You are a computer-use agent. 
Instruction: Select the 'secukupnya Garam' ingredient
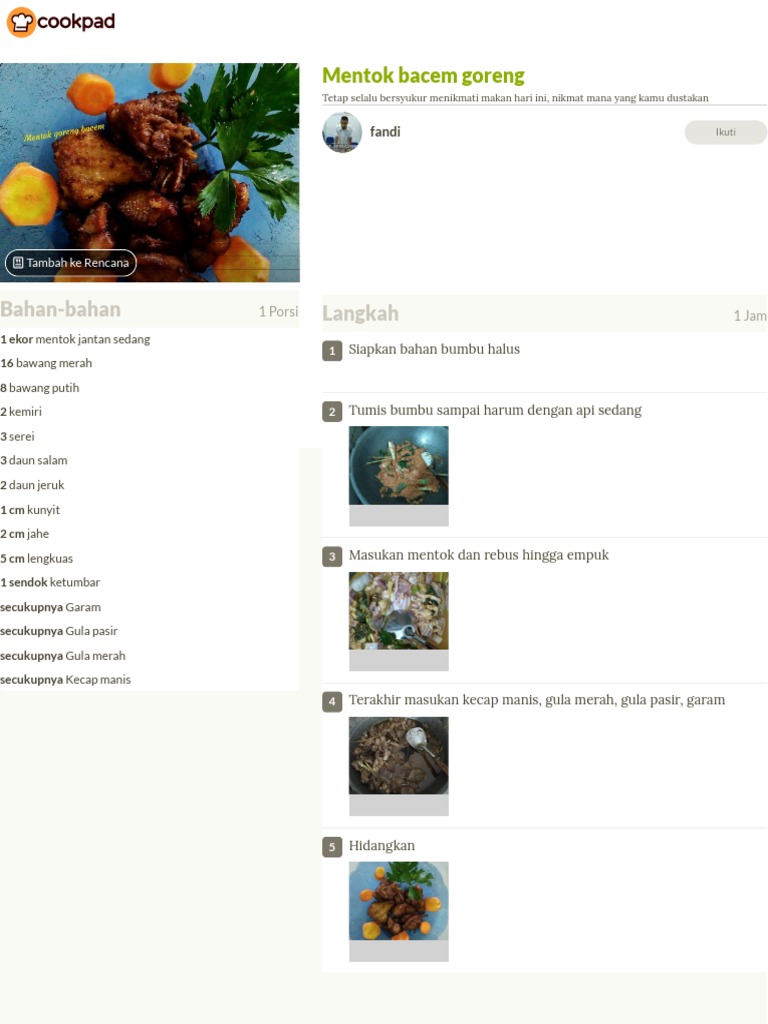pyautogui.click(x=51, y=607)
